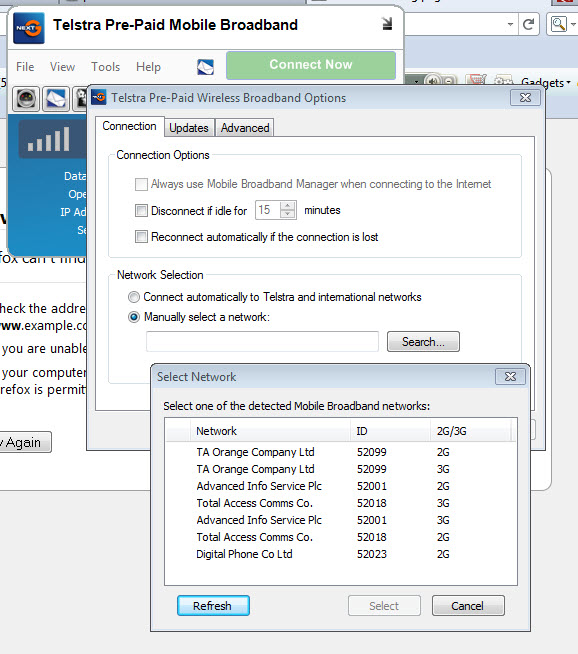The width and height of the screenshot is (578, 654).
Task: Open the File menu
Action: [25, 67]
